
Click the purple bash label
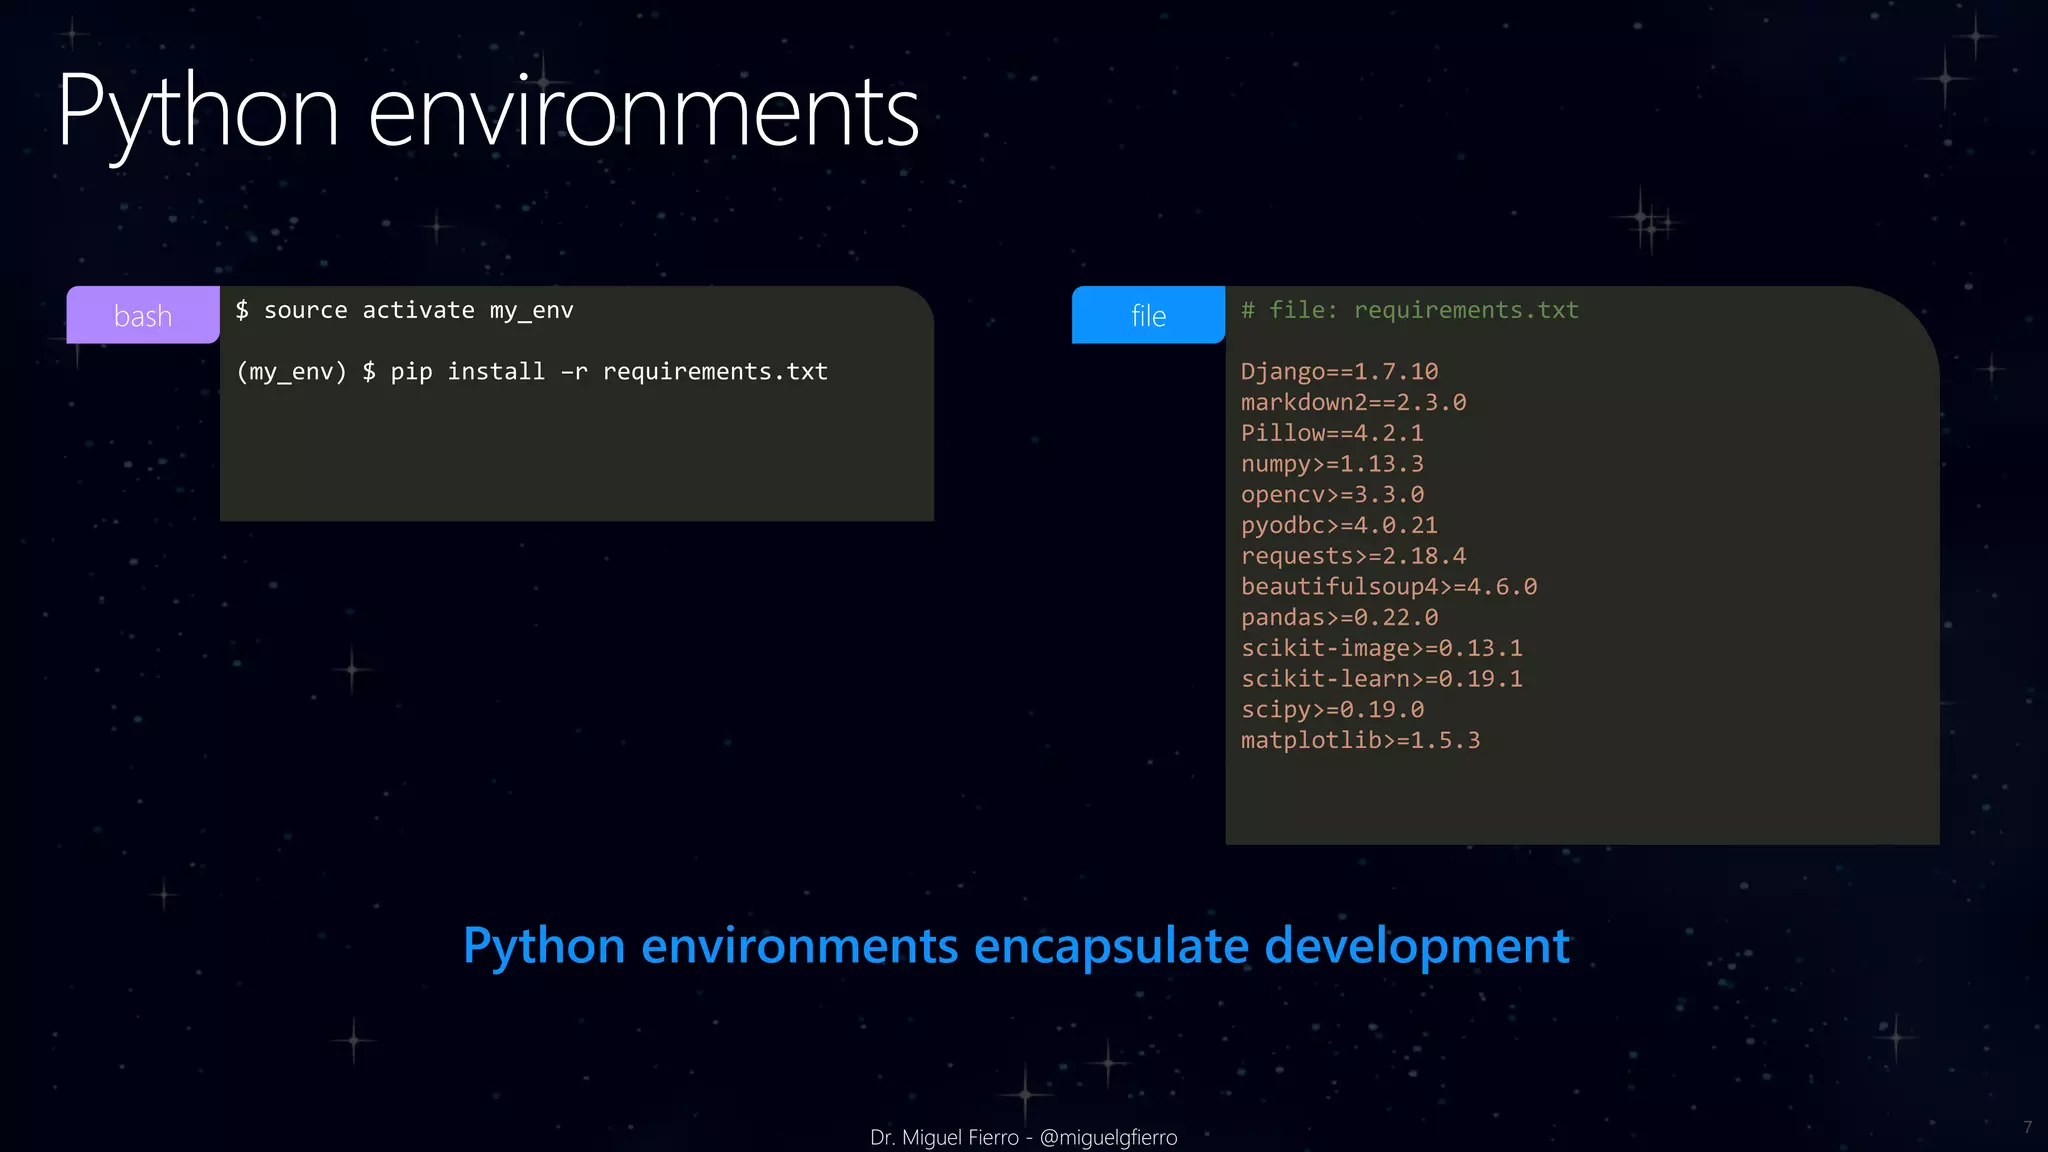[143, 315]
